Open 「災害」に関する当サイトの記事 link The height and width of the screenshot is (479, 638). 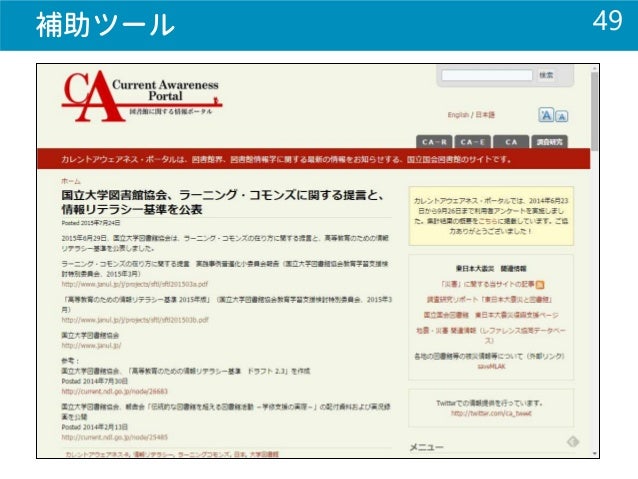487,284
